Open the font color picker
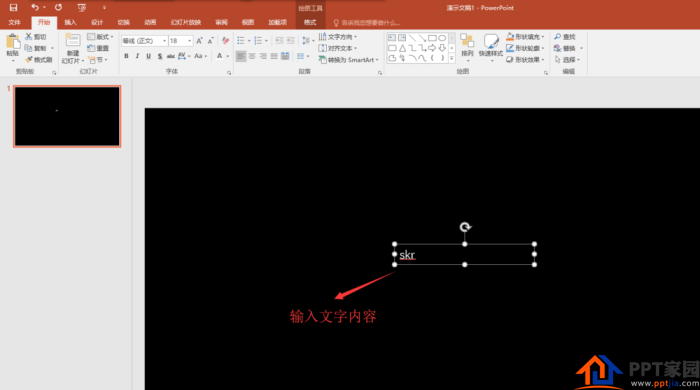700x390 pixels. [x=228, y=56]
